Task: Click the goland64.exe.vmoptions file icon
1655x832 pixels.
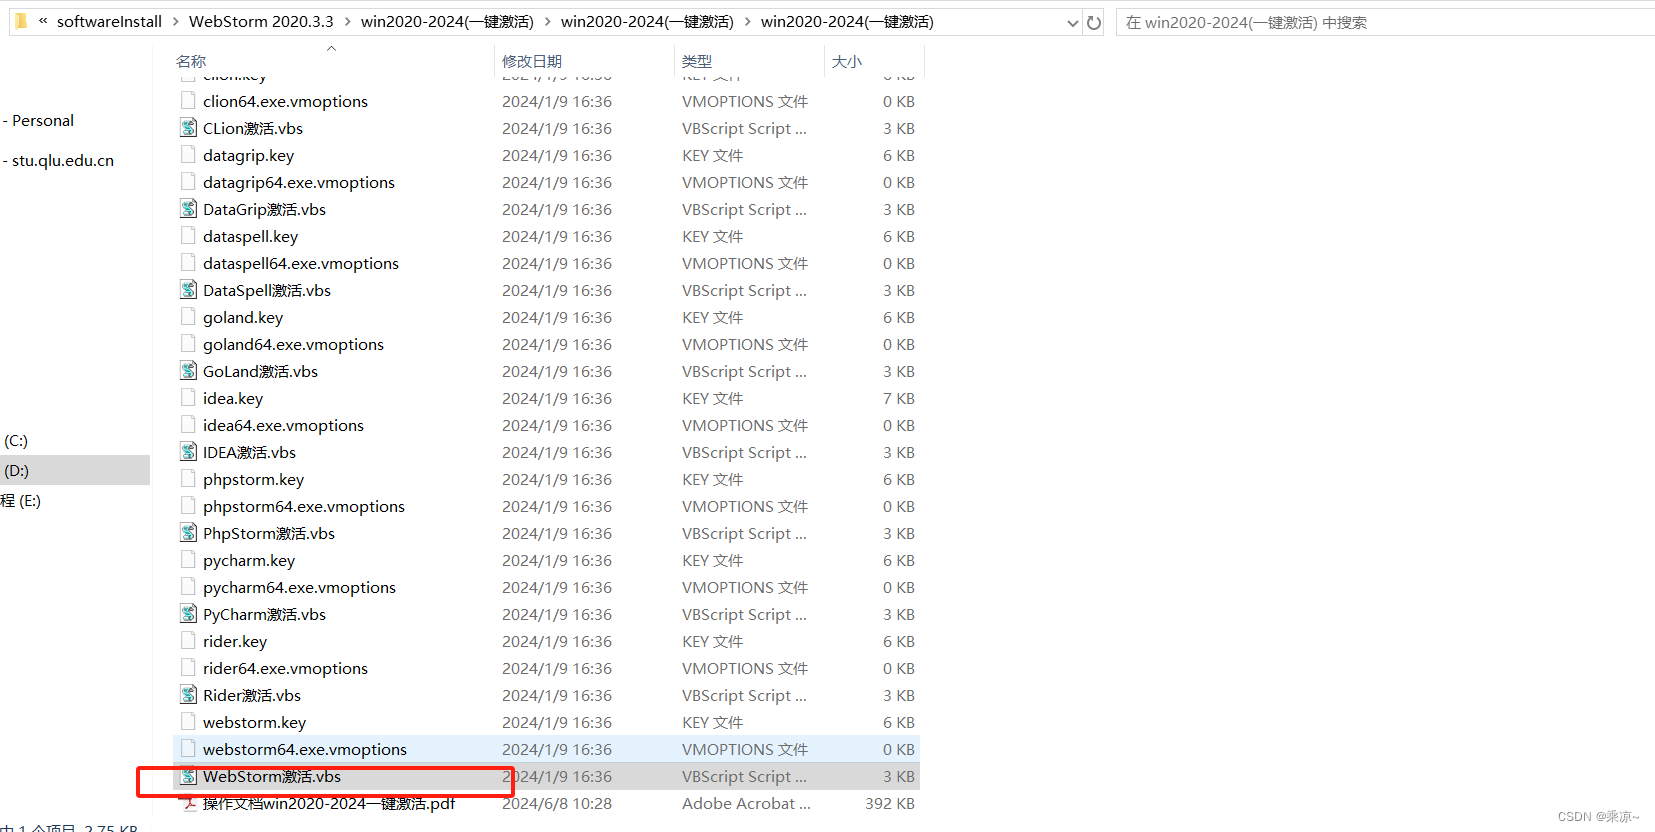Action: pos(188,343)
